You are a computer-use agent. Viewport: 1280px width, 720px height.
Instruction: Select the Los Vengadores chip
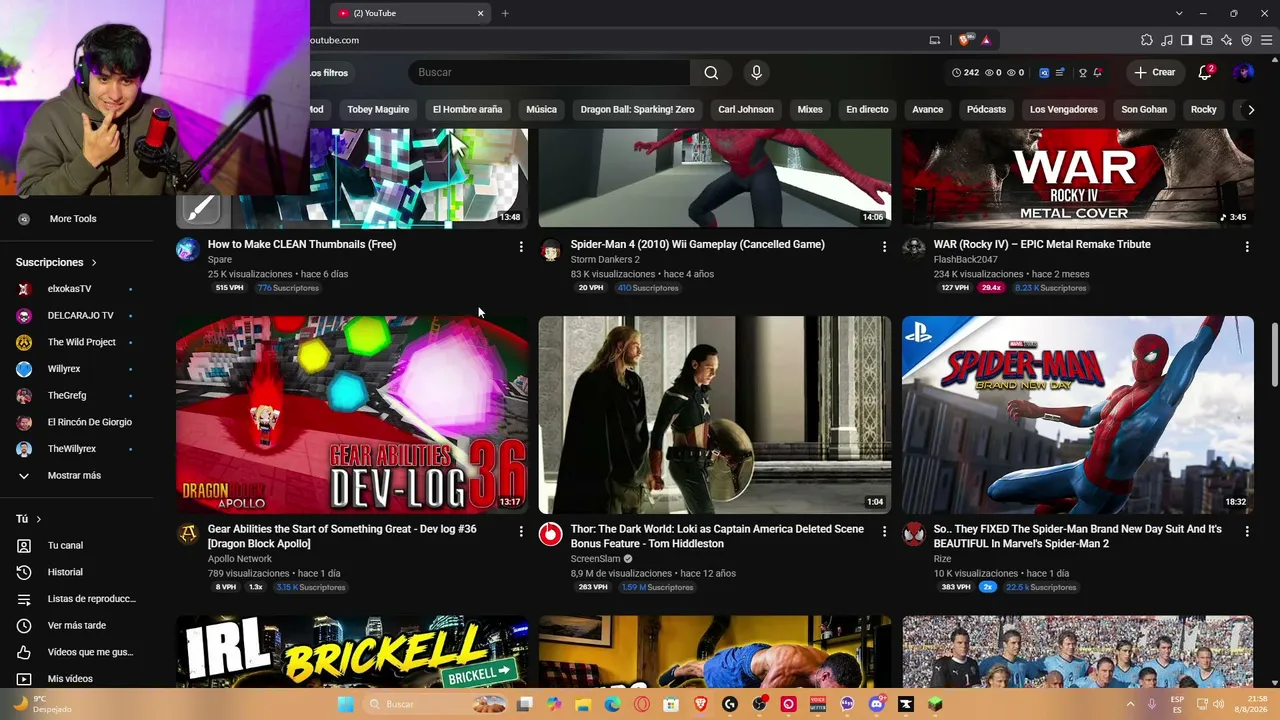pyautogui.click(x=1064, y=109)
